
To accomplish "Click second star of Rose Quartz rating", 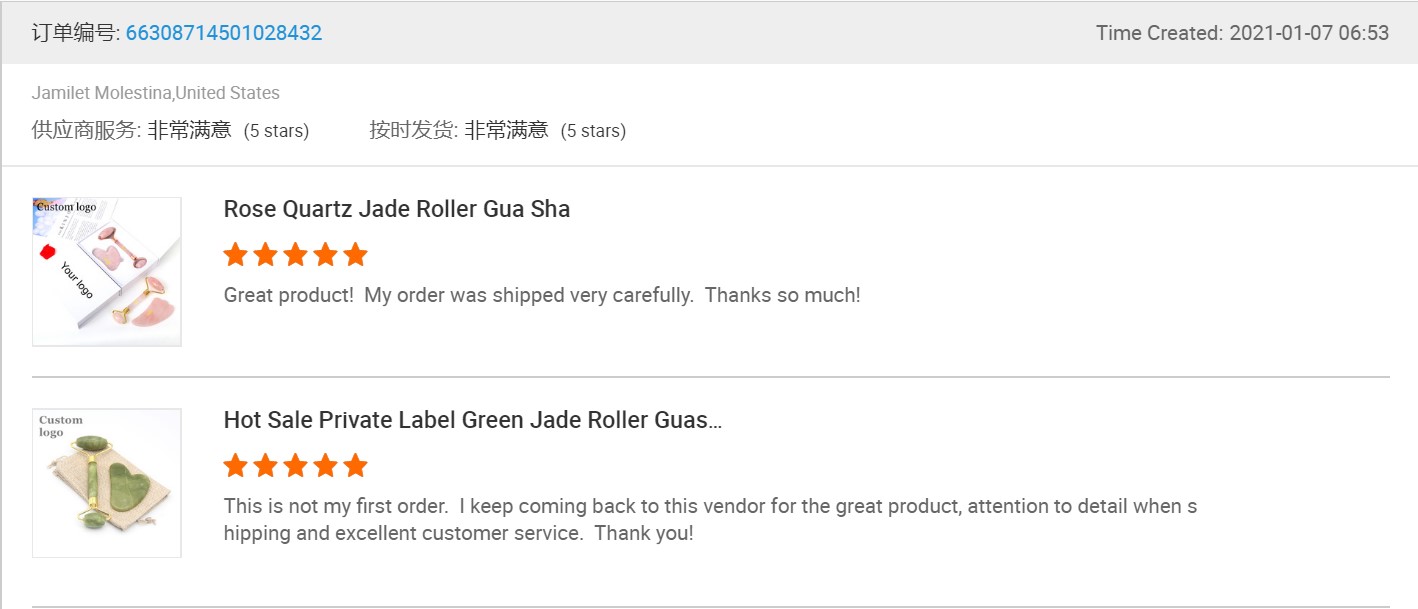I will [266, 255].
